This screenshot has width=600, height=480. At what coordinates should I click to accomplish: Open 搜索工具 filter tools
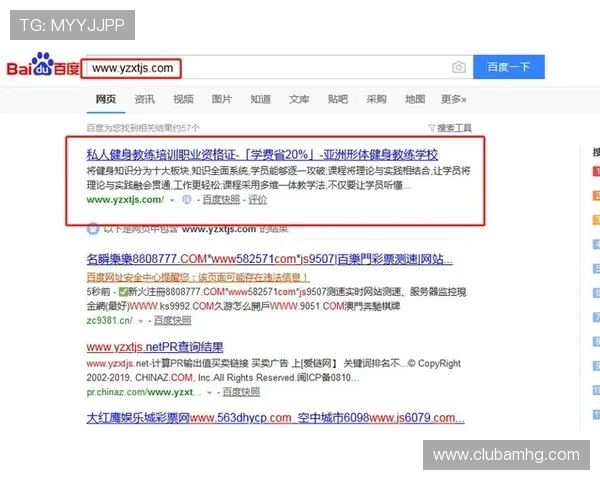point(450,128)
